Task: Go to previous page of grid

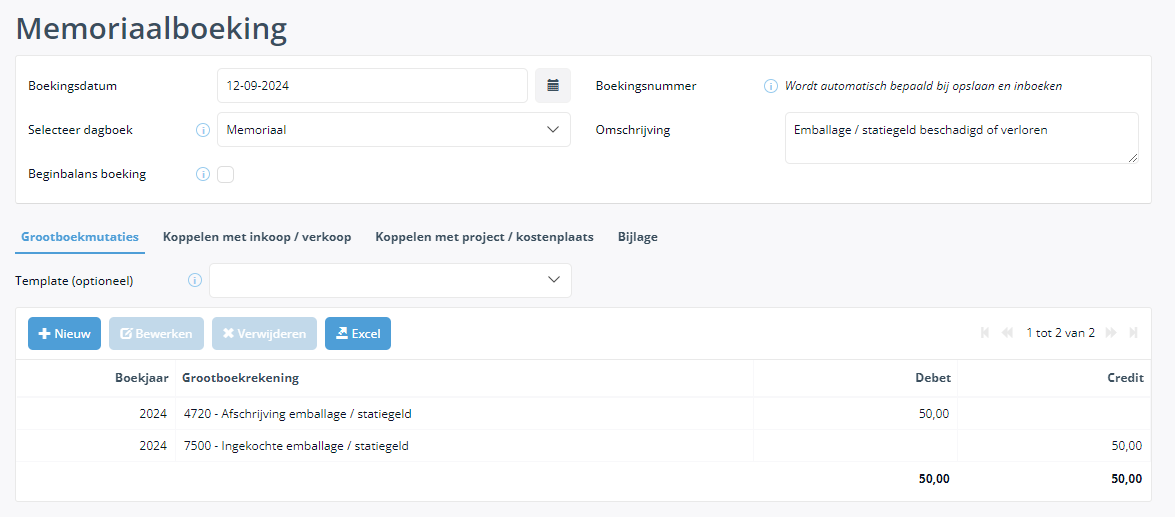Action: (1007, 333)
